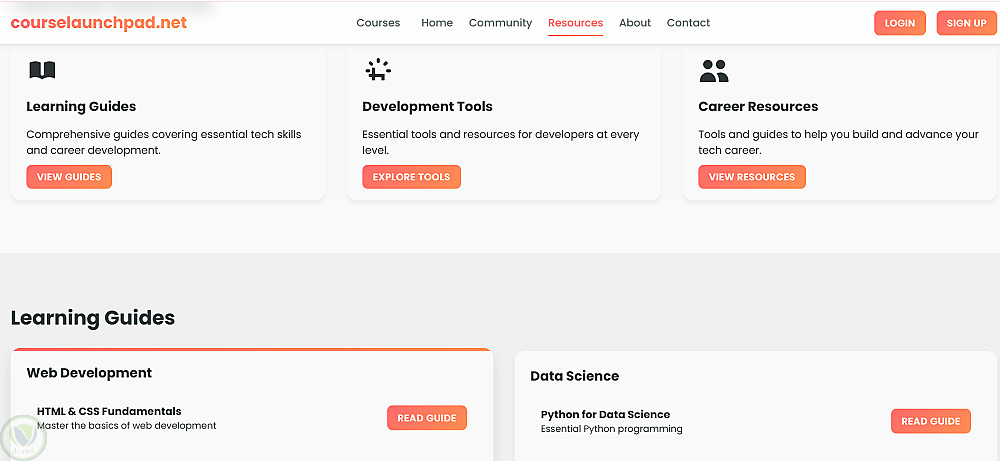Click the Career Resources people icon

pyautogui.click(x=714, y=71)
